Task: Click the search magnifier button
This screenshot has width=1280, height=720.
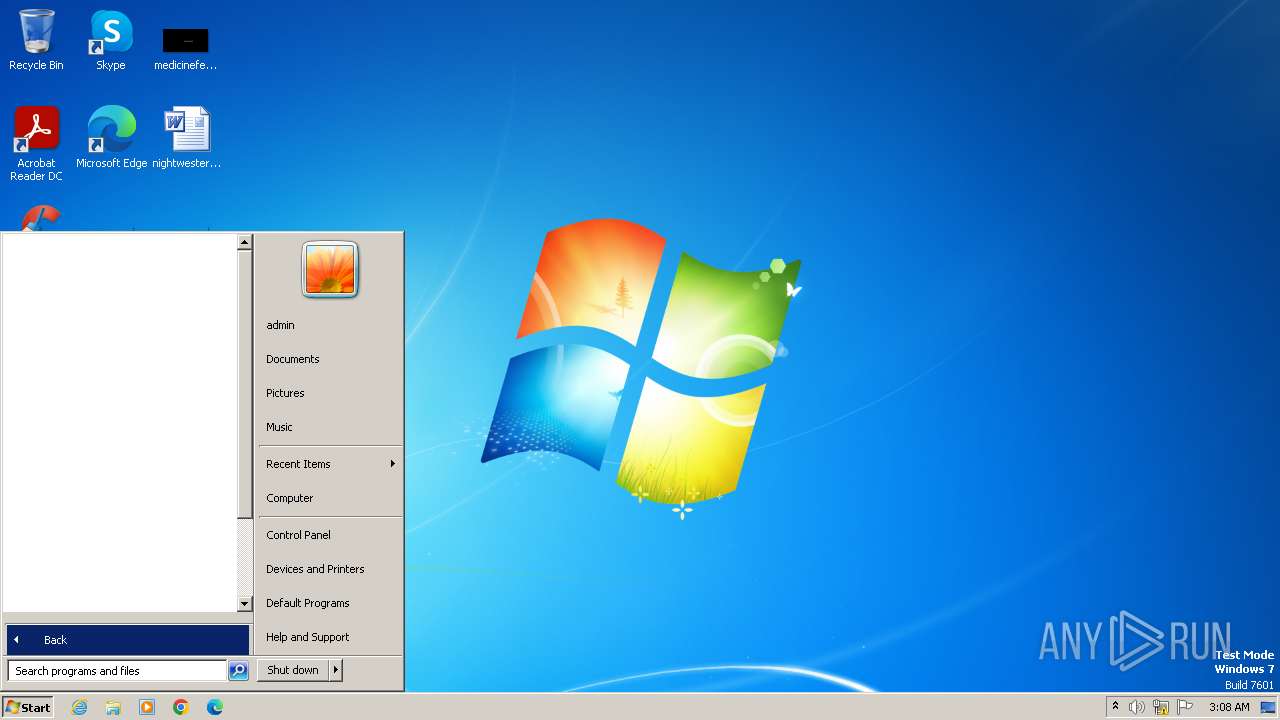Action: coord(238,671)
